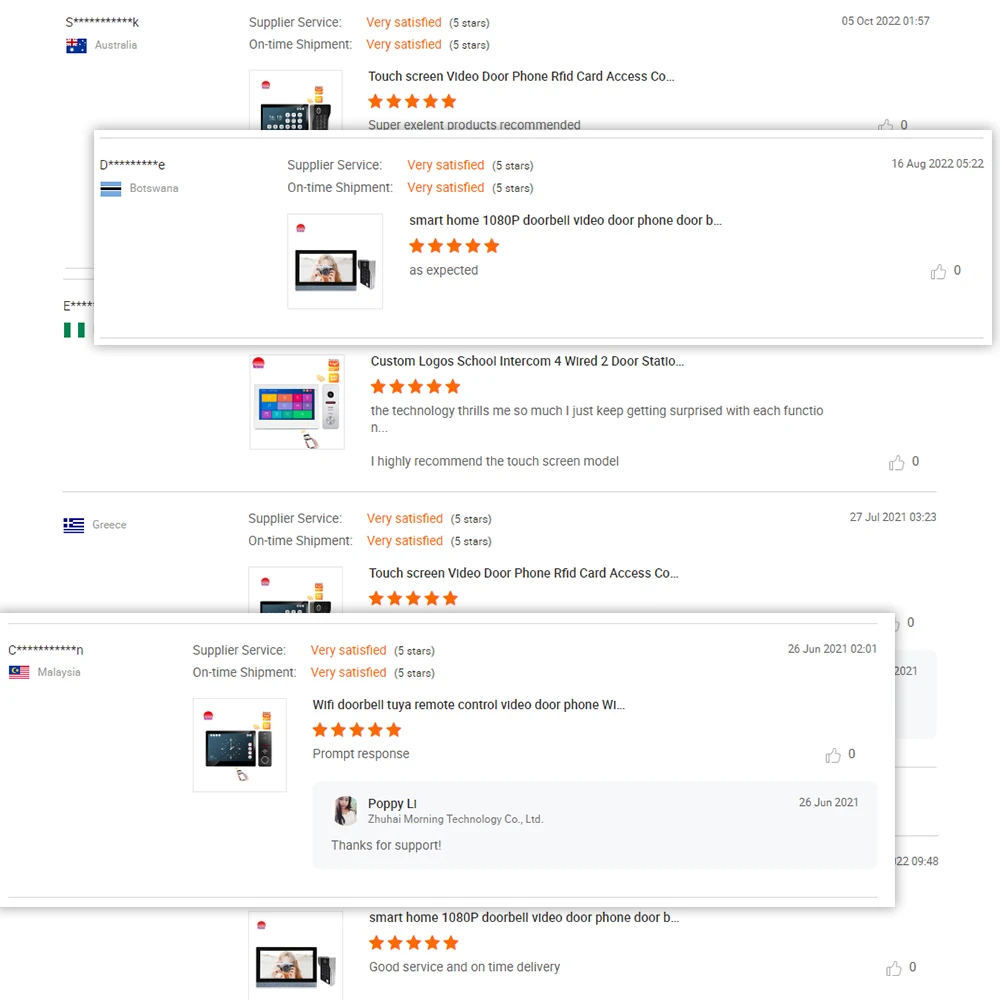View bottom smart home doorbell thumbnail

[x=295, y=955]
